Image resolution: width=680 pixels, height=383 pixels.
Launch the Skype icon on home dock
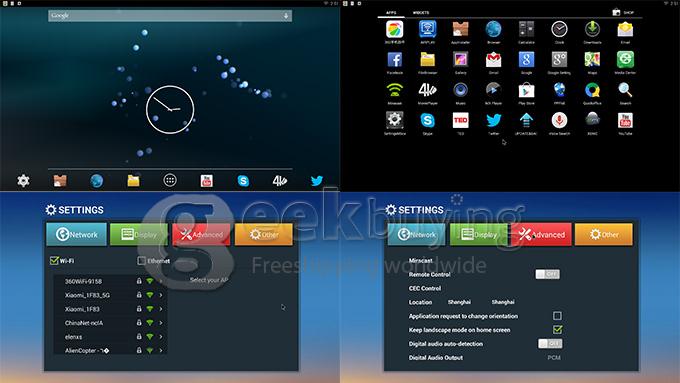243,180
